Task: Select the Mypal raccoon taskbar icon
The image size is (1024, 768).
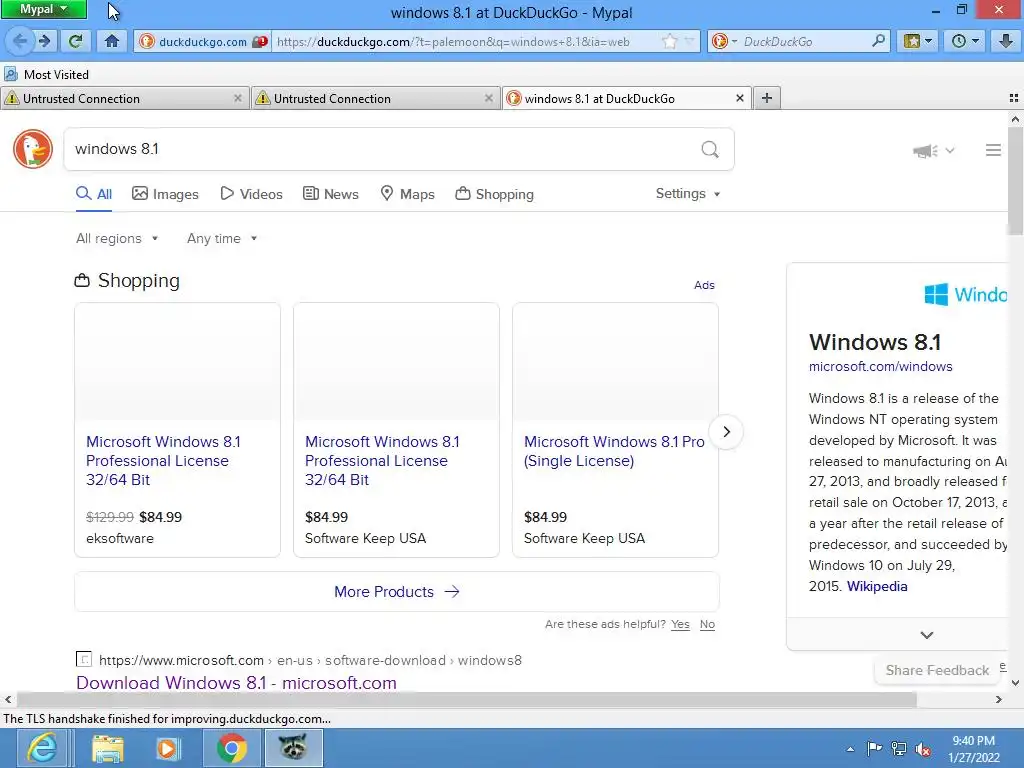Action: pyautogui.click(x=293, y=748)
